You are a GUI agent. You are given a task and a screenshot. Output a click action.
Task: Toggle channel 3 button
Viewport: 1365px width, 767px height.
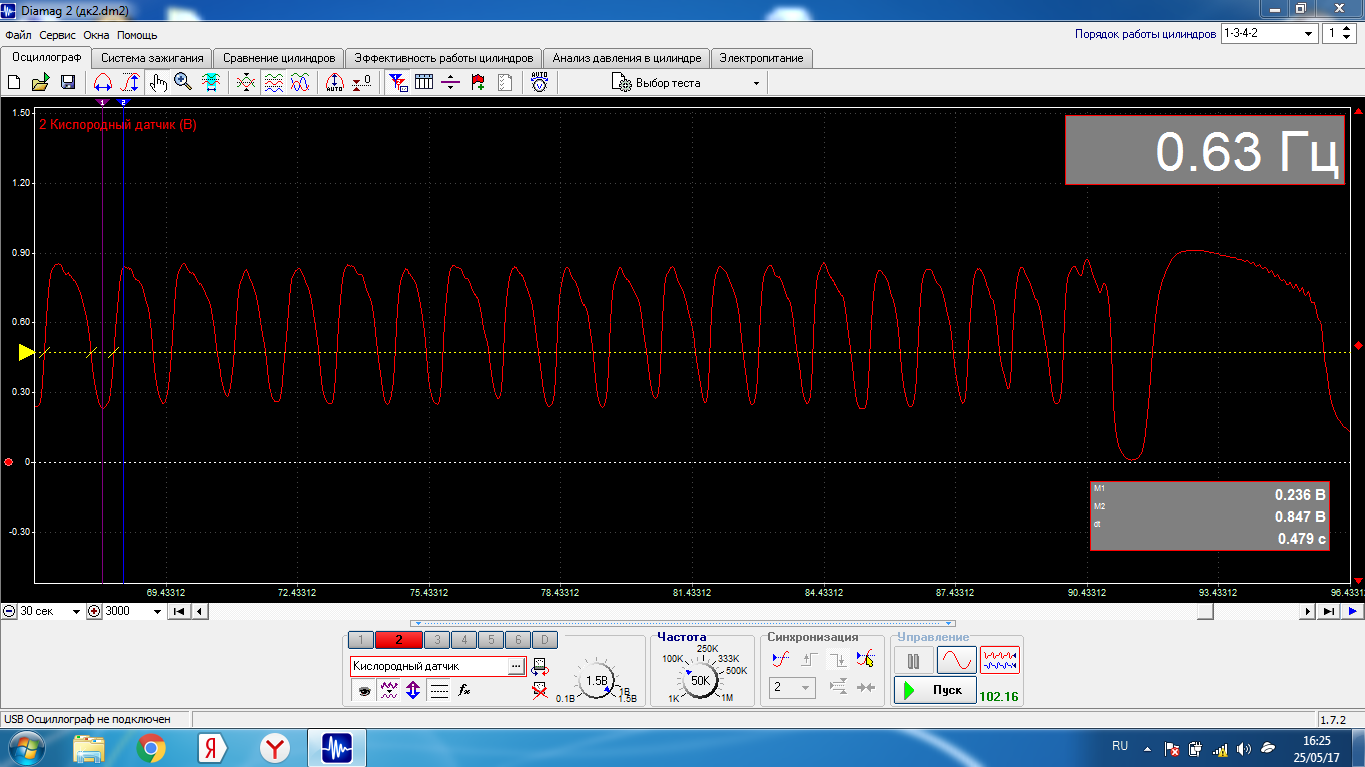[437, 640]
